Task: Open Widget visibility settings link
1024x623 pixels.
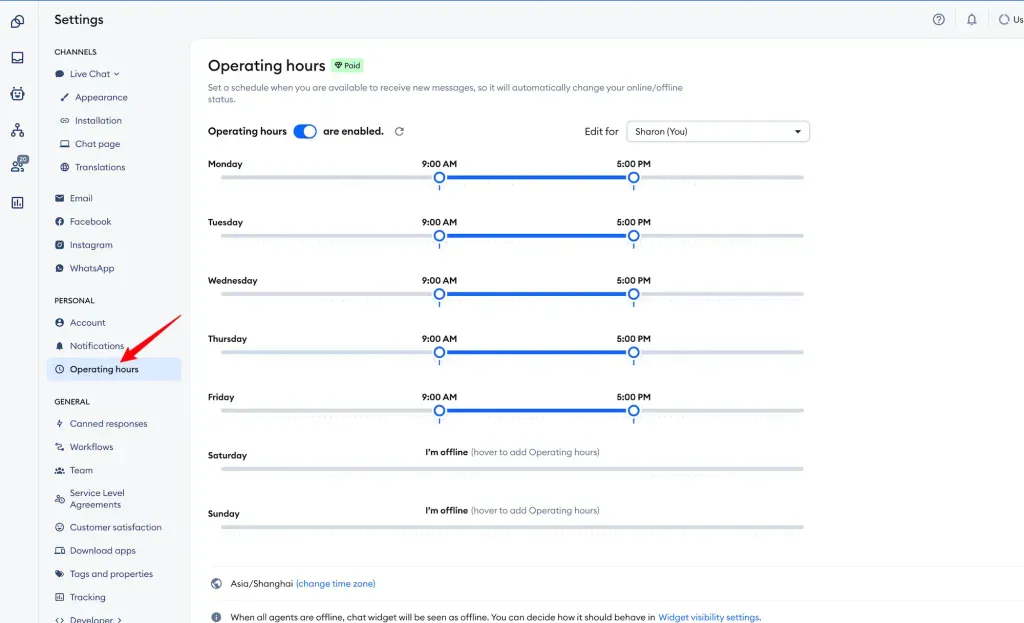Action: (709, 617)
